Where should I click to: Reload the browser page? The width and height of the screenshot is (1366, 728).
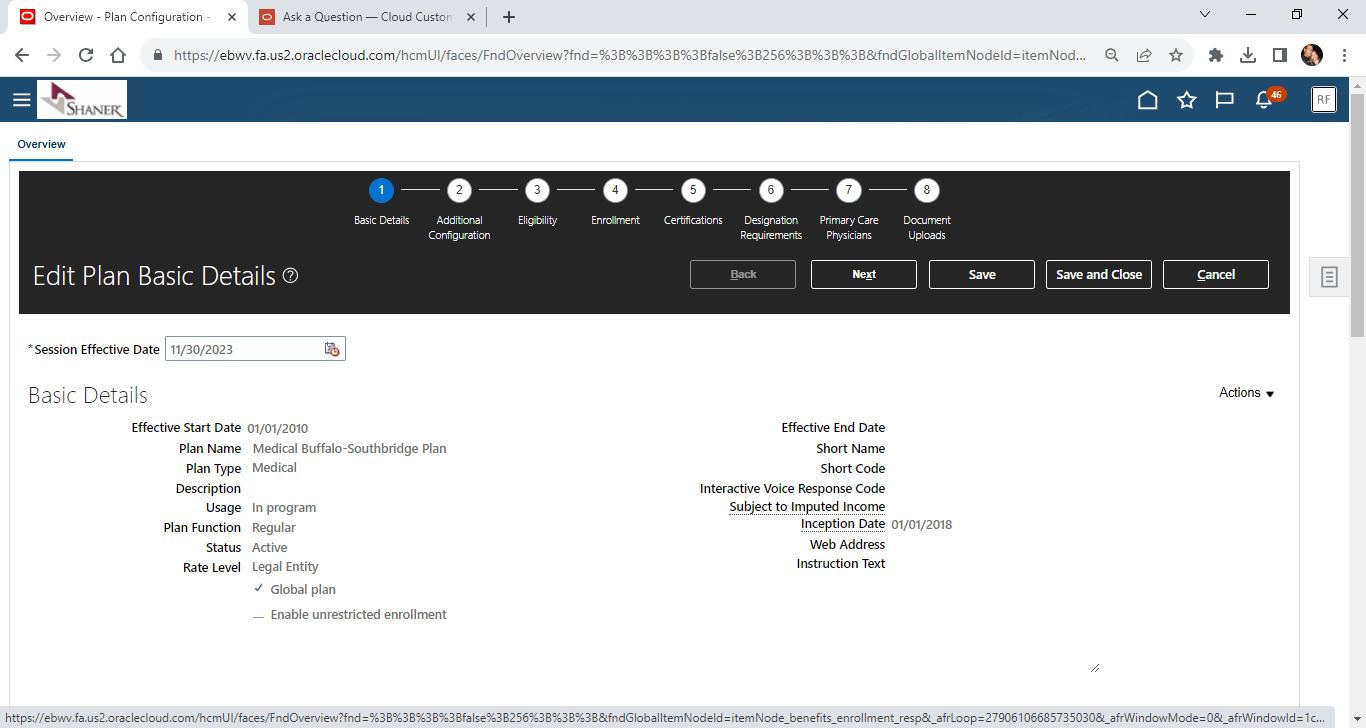86,56
